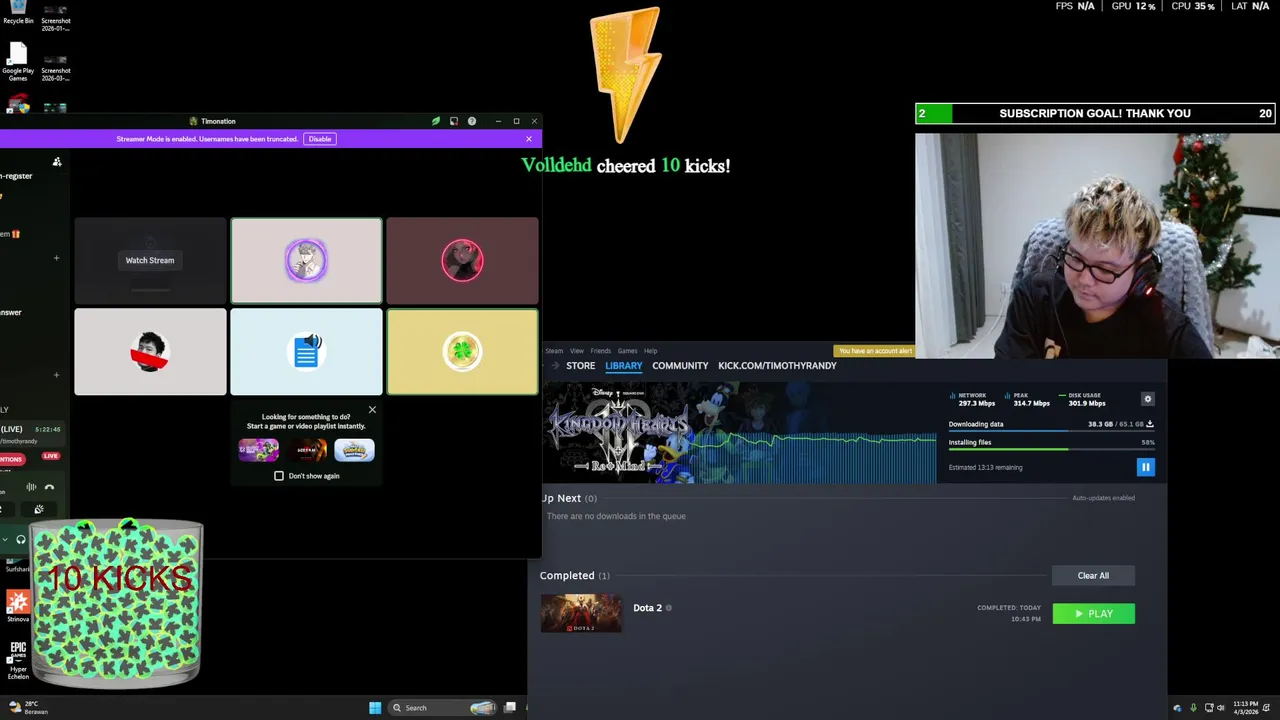Select the pink-haired avatar participant tile
The width and height of the screenshot is (1280, 720).
click(x=462, y=260)
